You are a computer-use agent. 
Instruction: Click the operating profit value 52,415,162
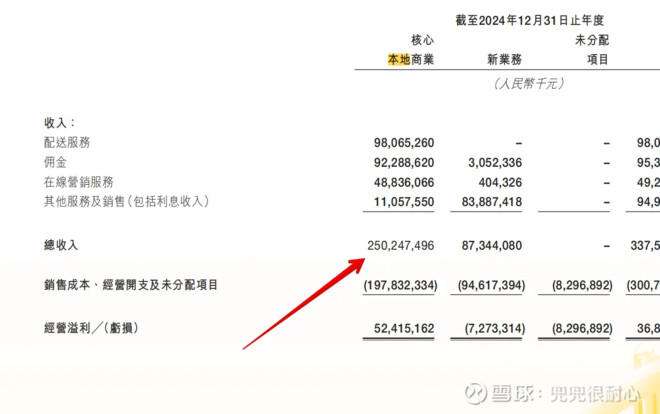pyautogui.click(x=404, y=329)
